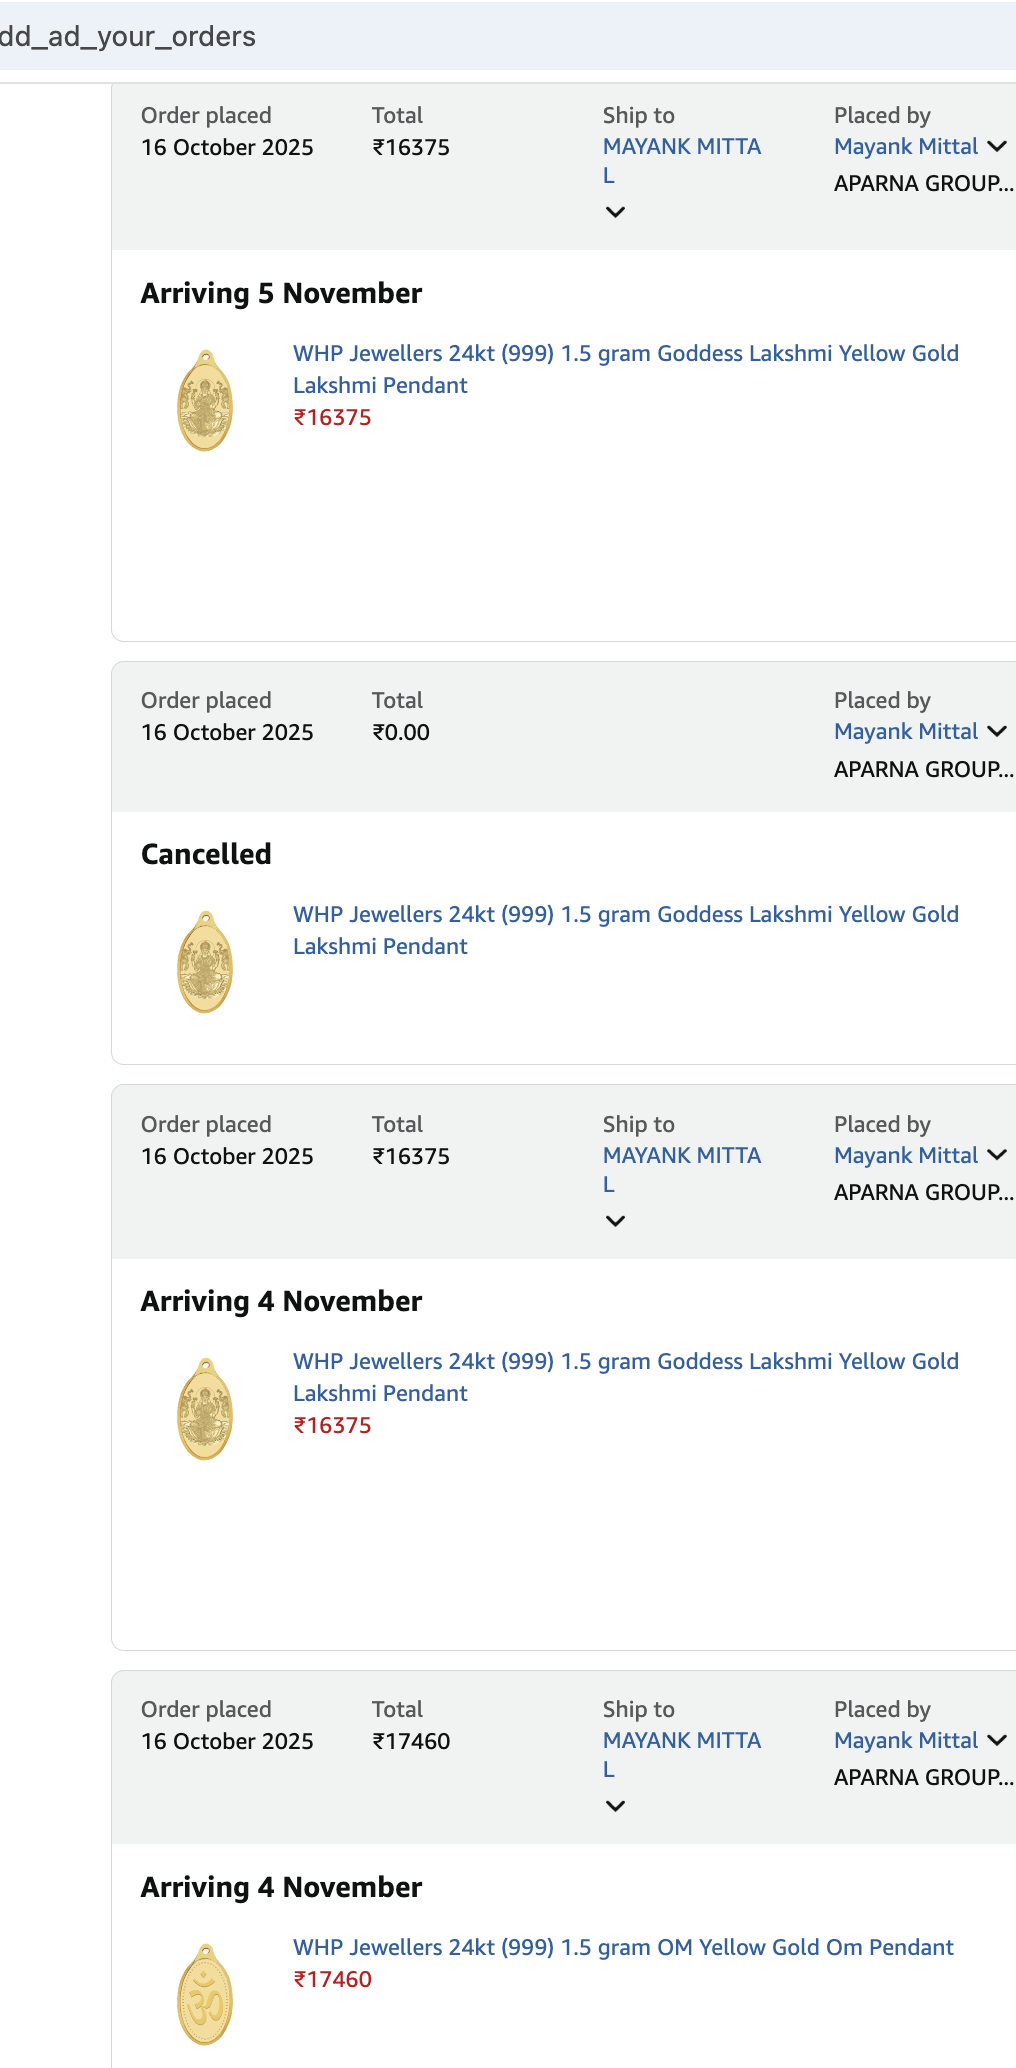Open the OM Yellow Gold Om Pendant link

622,1948
